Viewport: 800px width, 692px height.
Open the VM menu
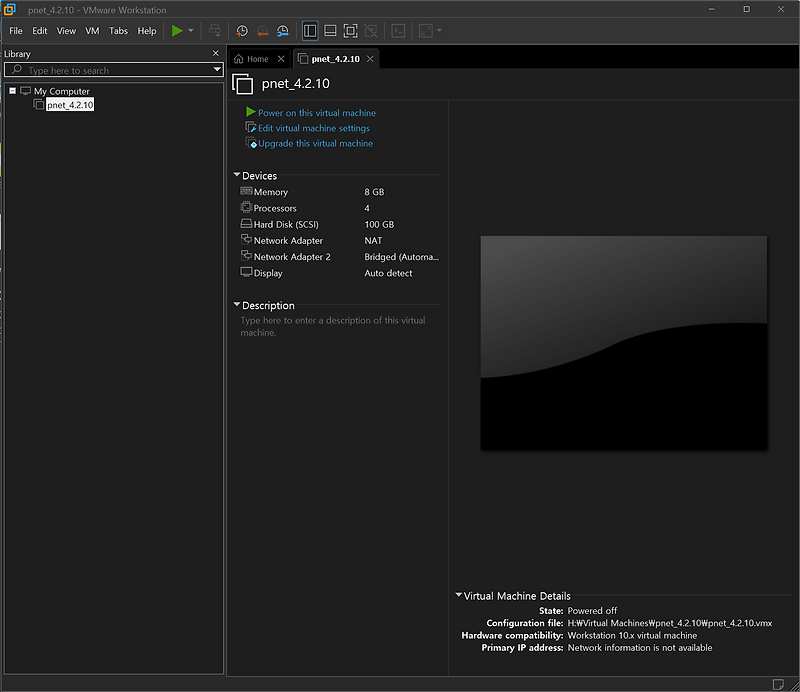[92, 31]
